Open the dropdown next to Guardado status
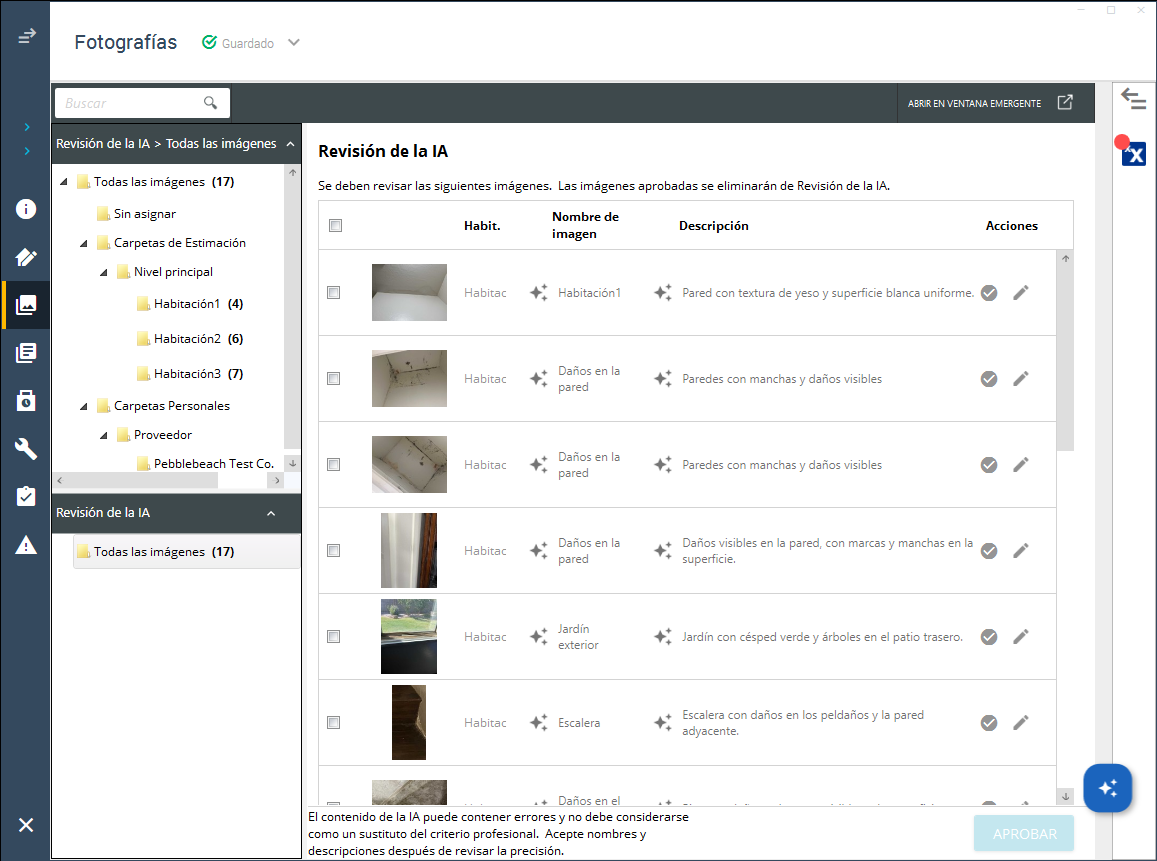 coord(293,43)
